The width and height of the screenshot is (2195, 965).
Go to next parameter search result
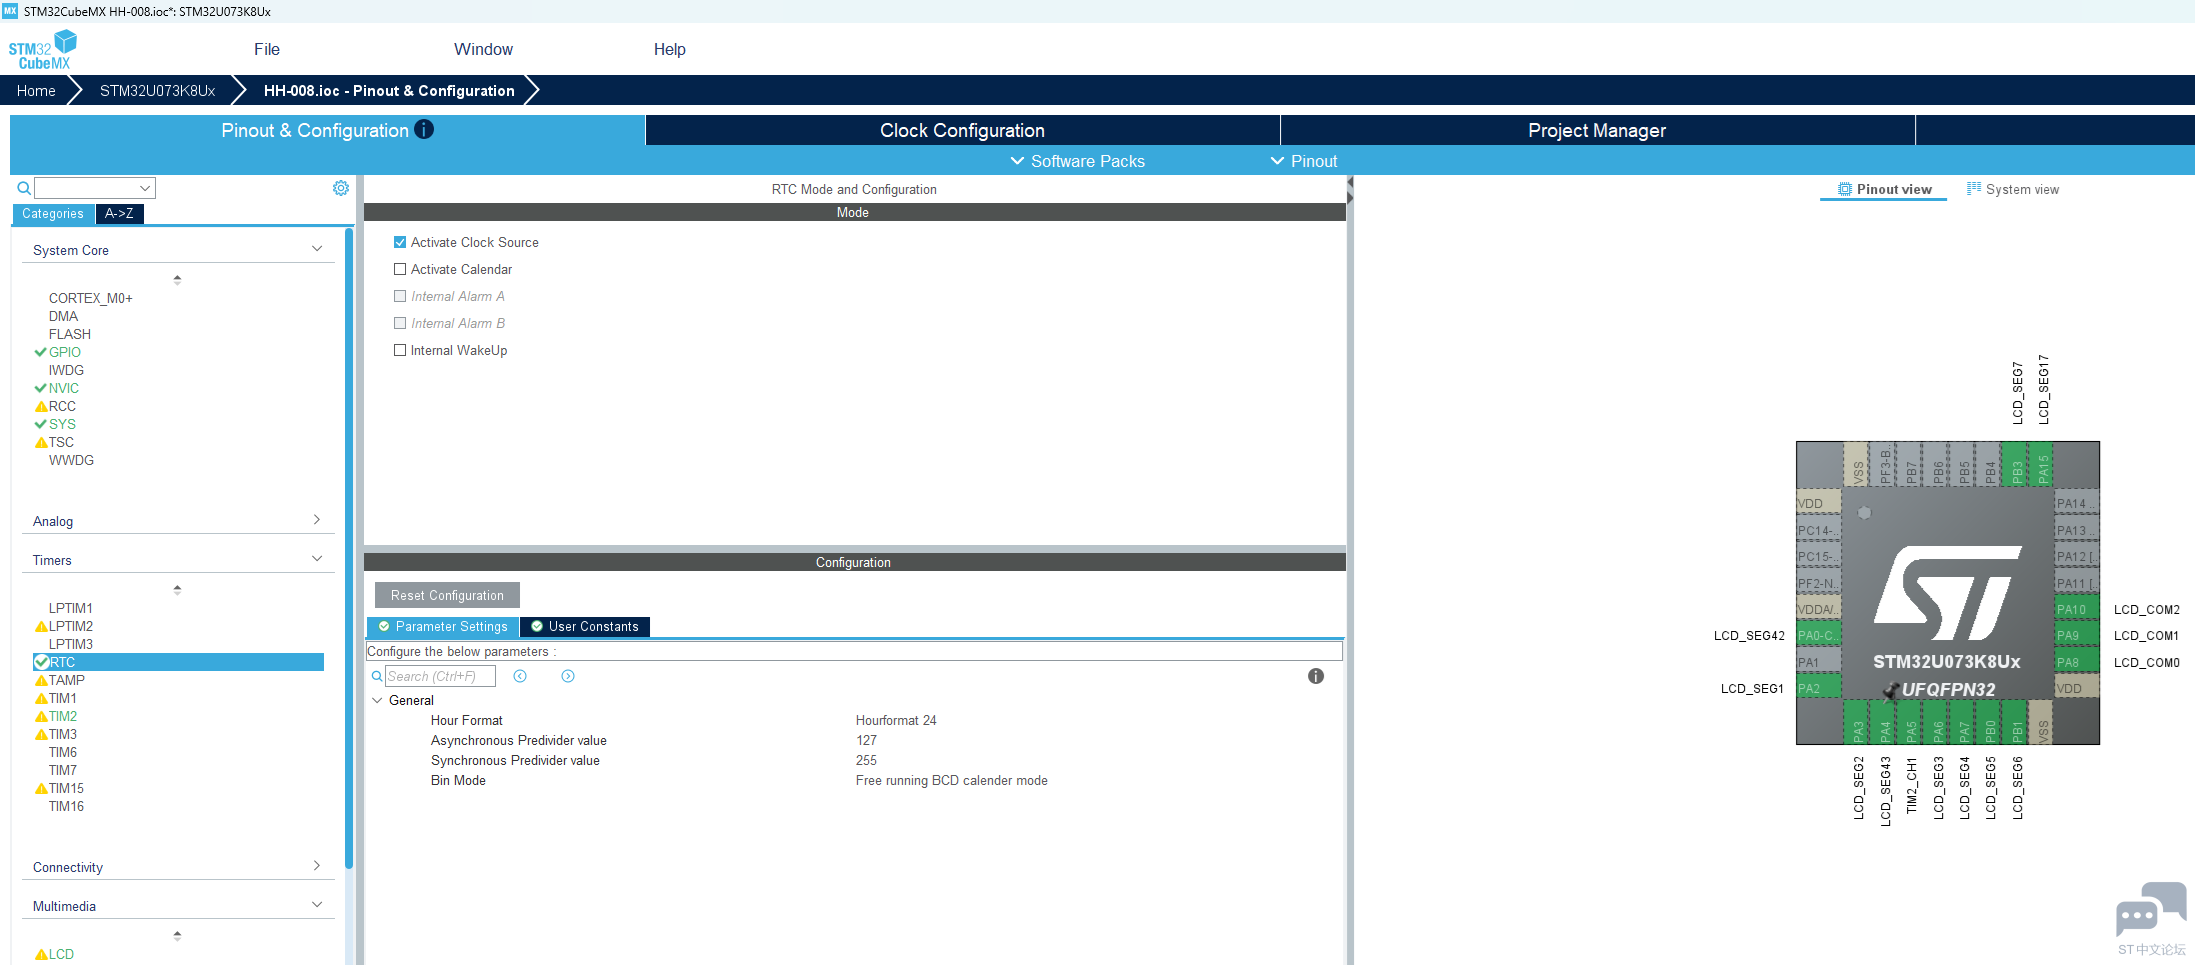click(x=568, y=676)
